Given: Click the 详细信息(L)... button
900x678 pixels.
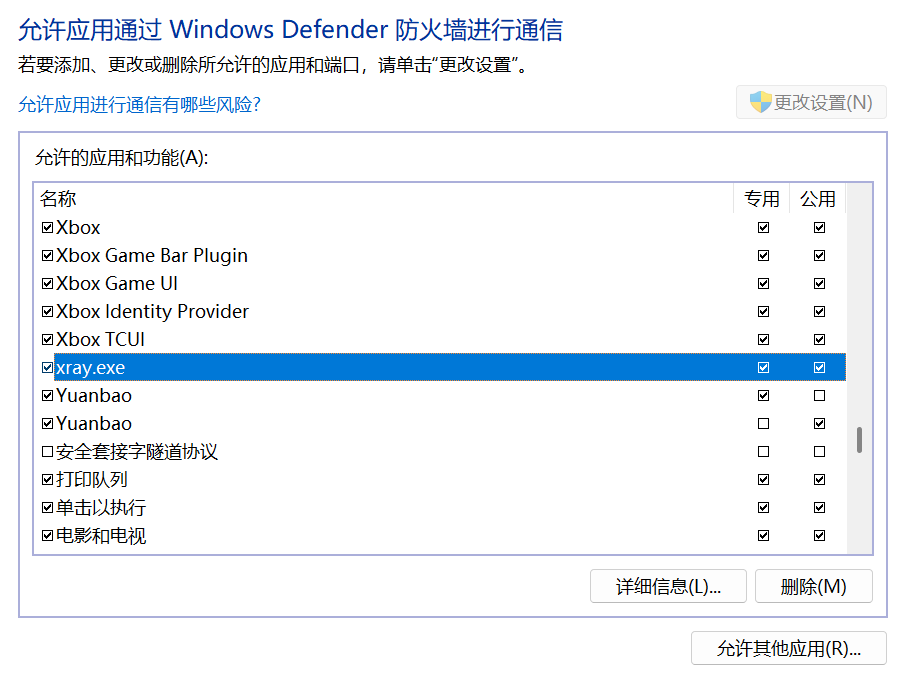Looking at the screenshot, I should pyautogui.click(x=668, y=586).
